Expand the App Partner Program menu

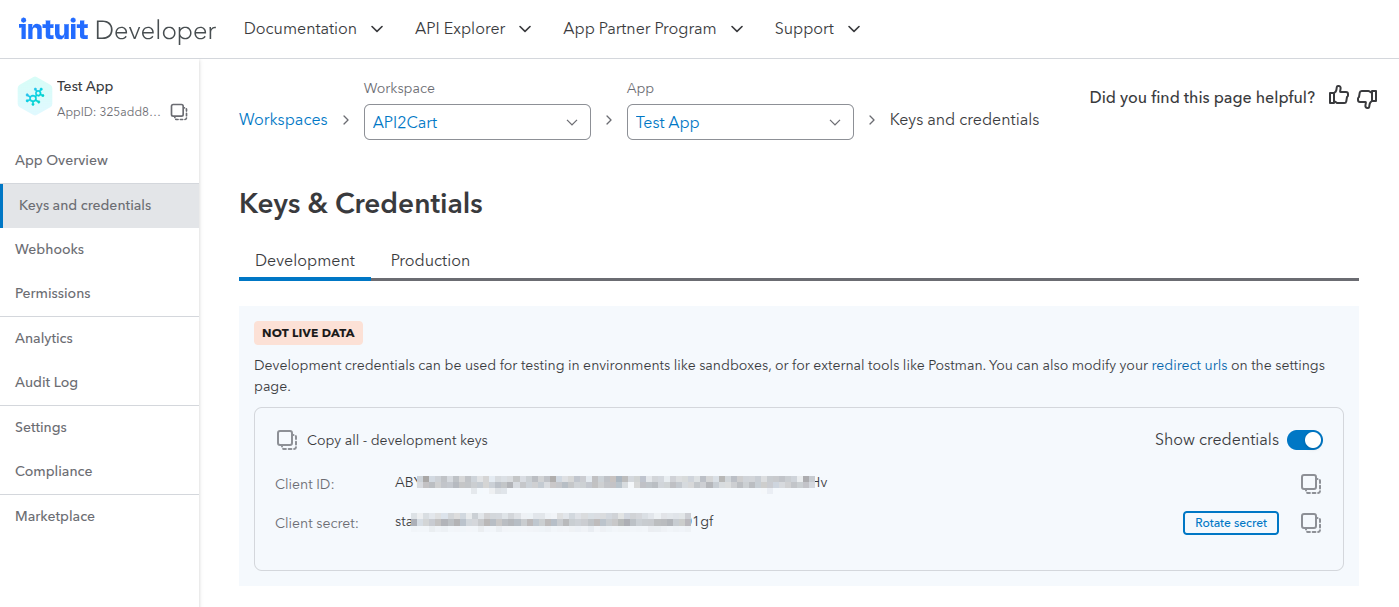tap(653, 29)
